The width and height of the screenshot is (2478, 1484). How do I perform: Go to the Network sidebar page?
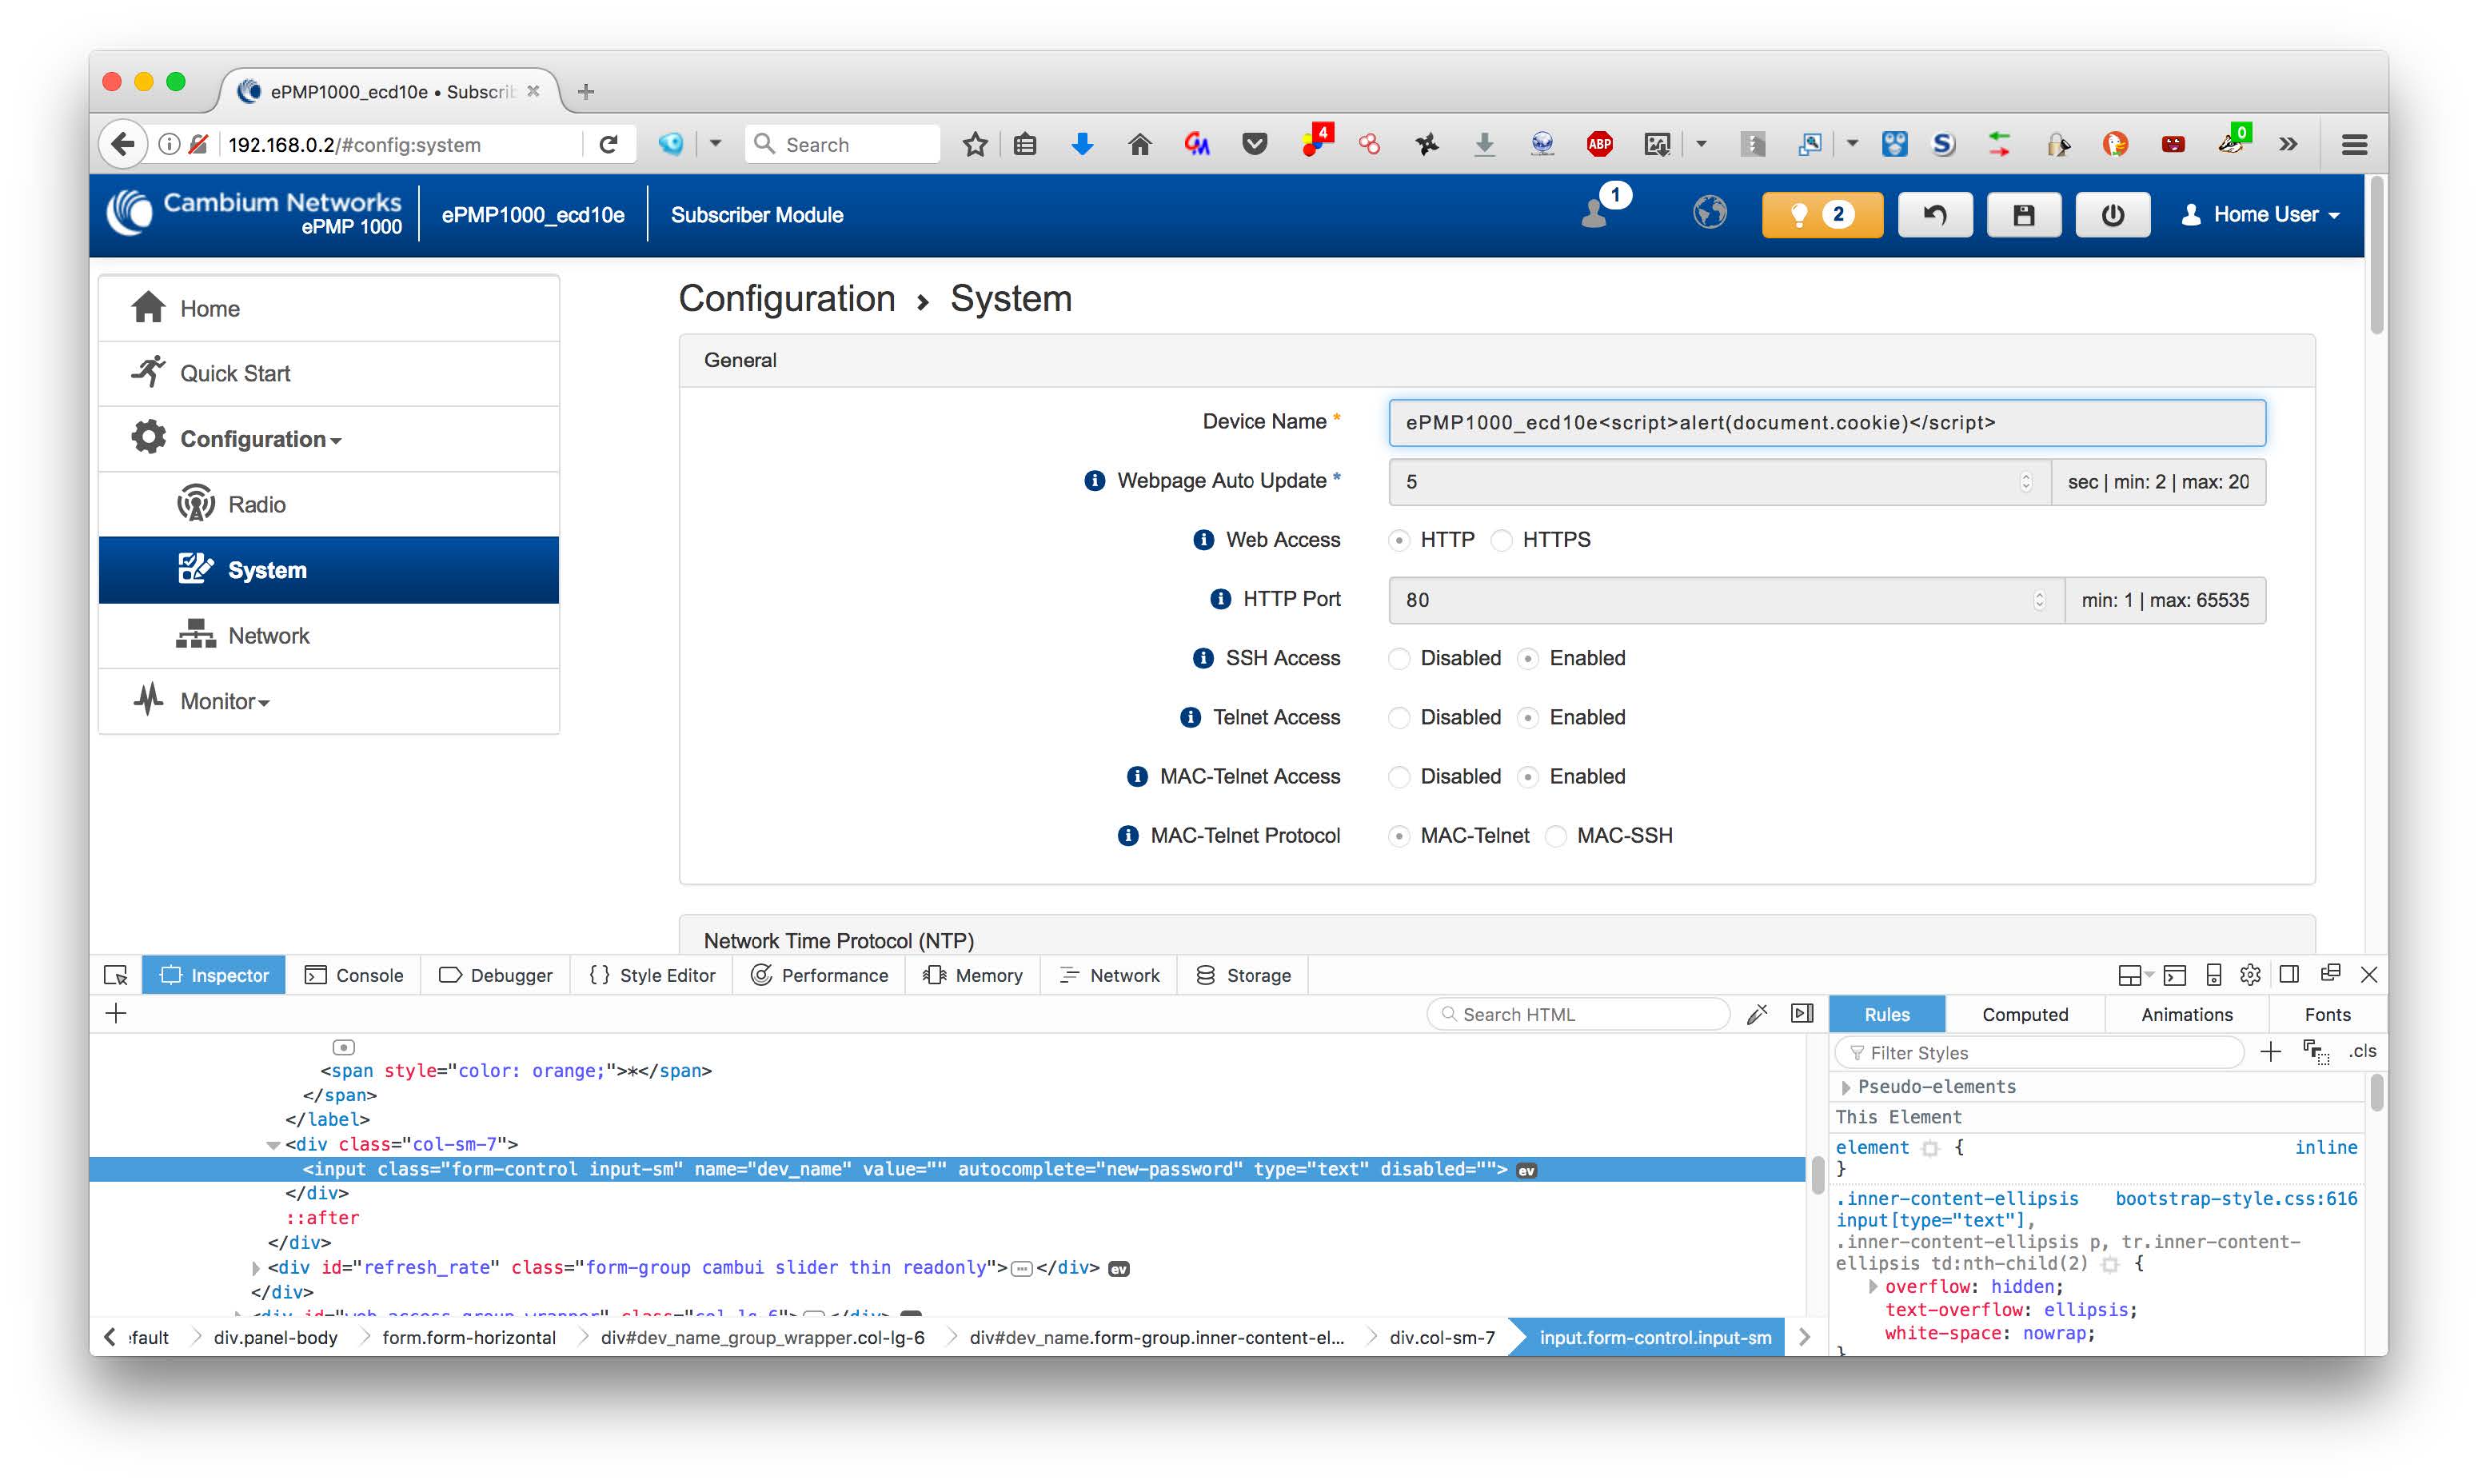tap(268, 636)
